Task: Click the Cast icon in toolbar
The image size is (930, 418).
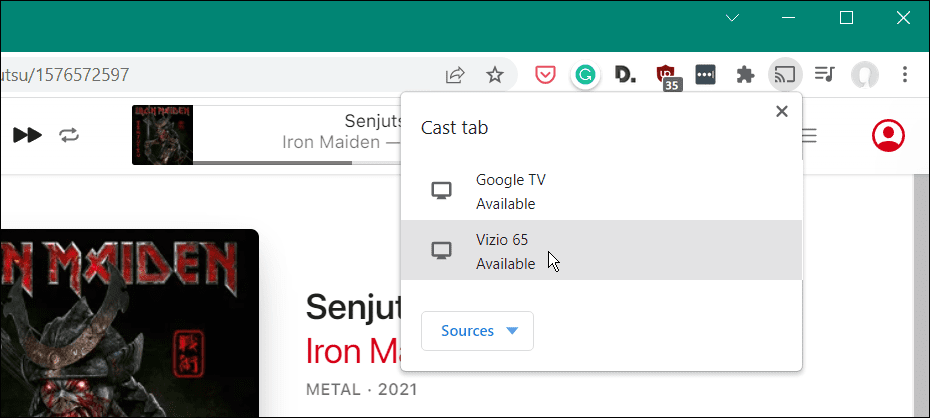Action: [785, 75]
